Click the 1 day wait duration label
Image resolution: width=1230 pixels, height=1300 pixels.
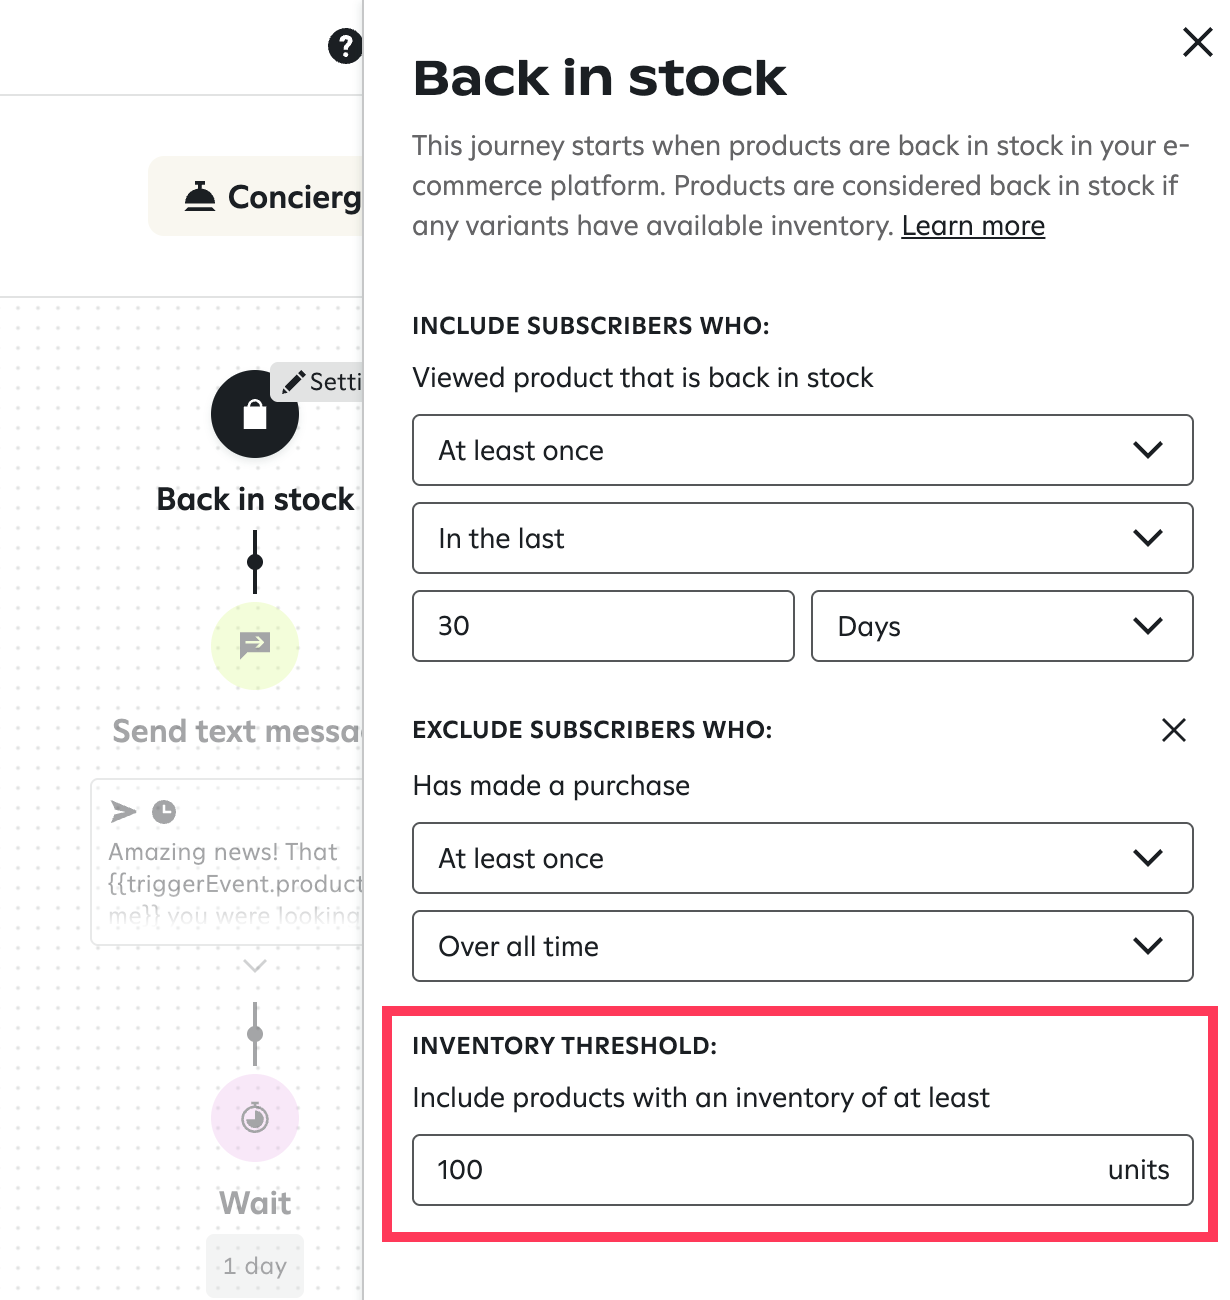tap(255, 1266)
